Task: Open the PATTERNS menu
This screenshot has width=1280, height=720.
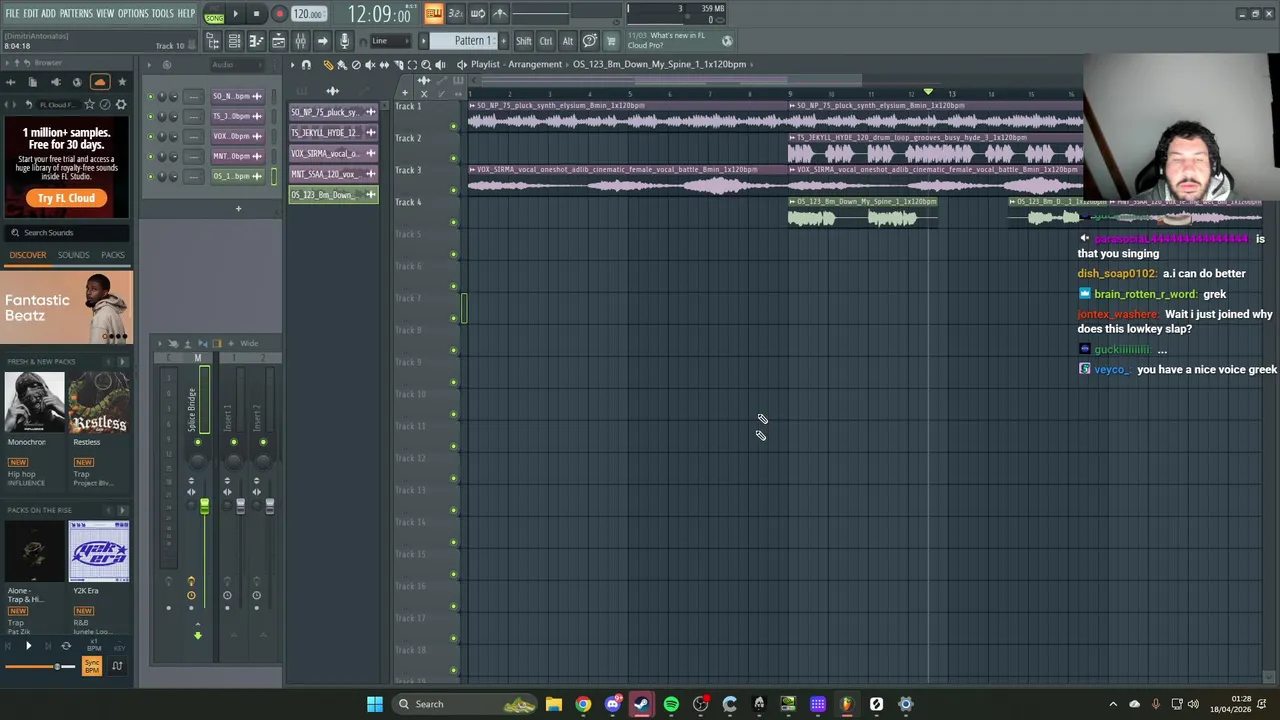Action: tap(76, 13)
